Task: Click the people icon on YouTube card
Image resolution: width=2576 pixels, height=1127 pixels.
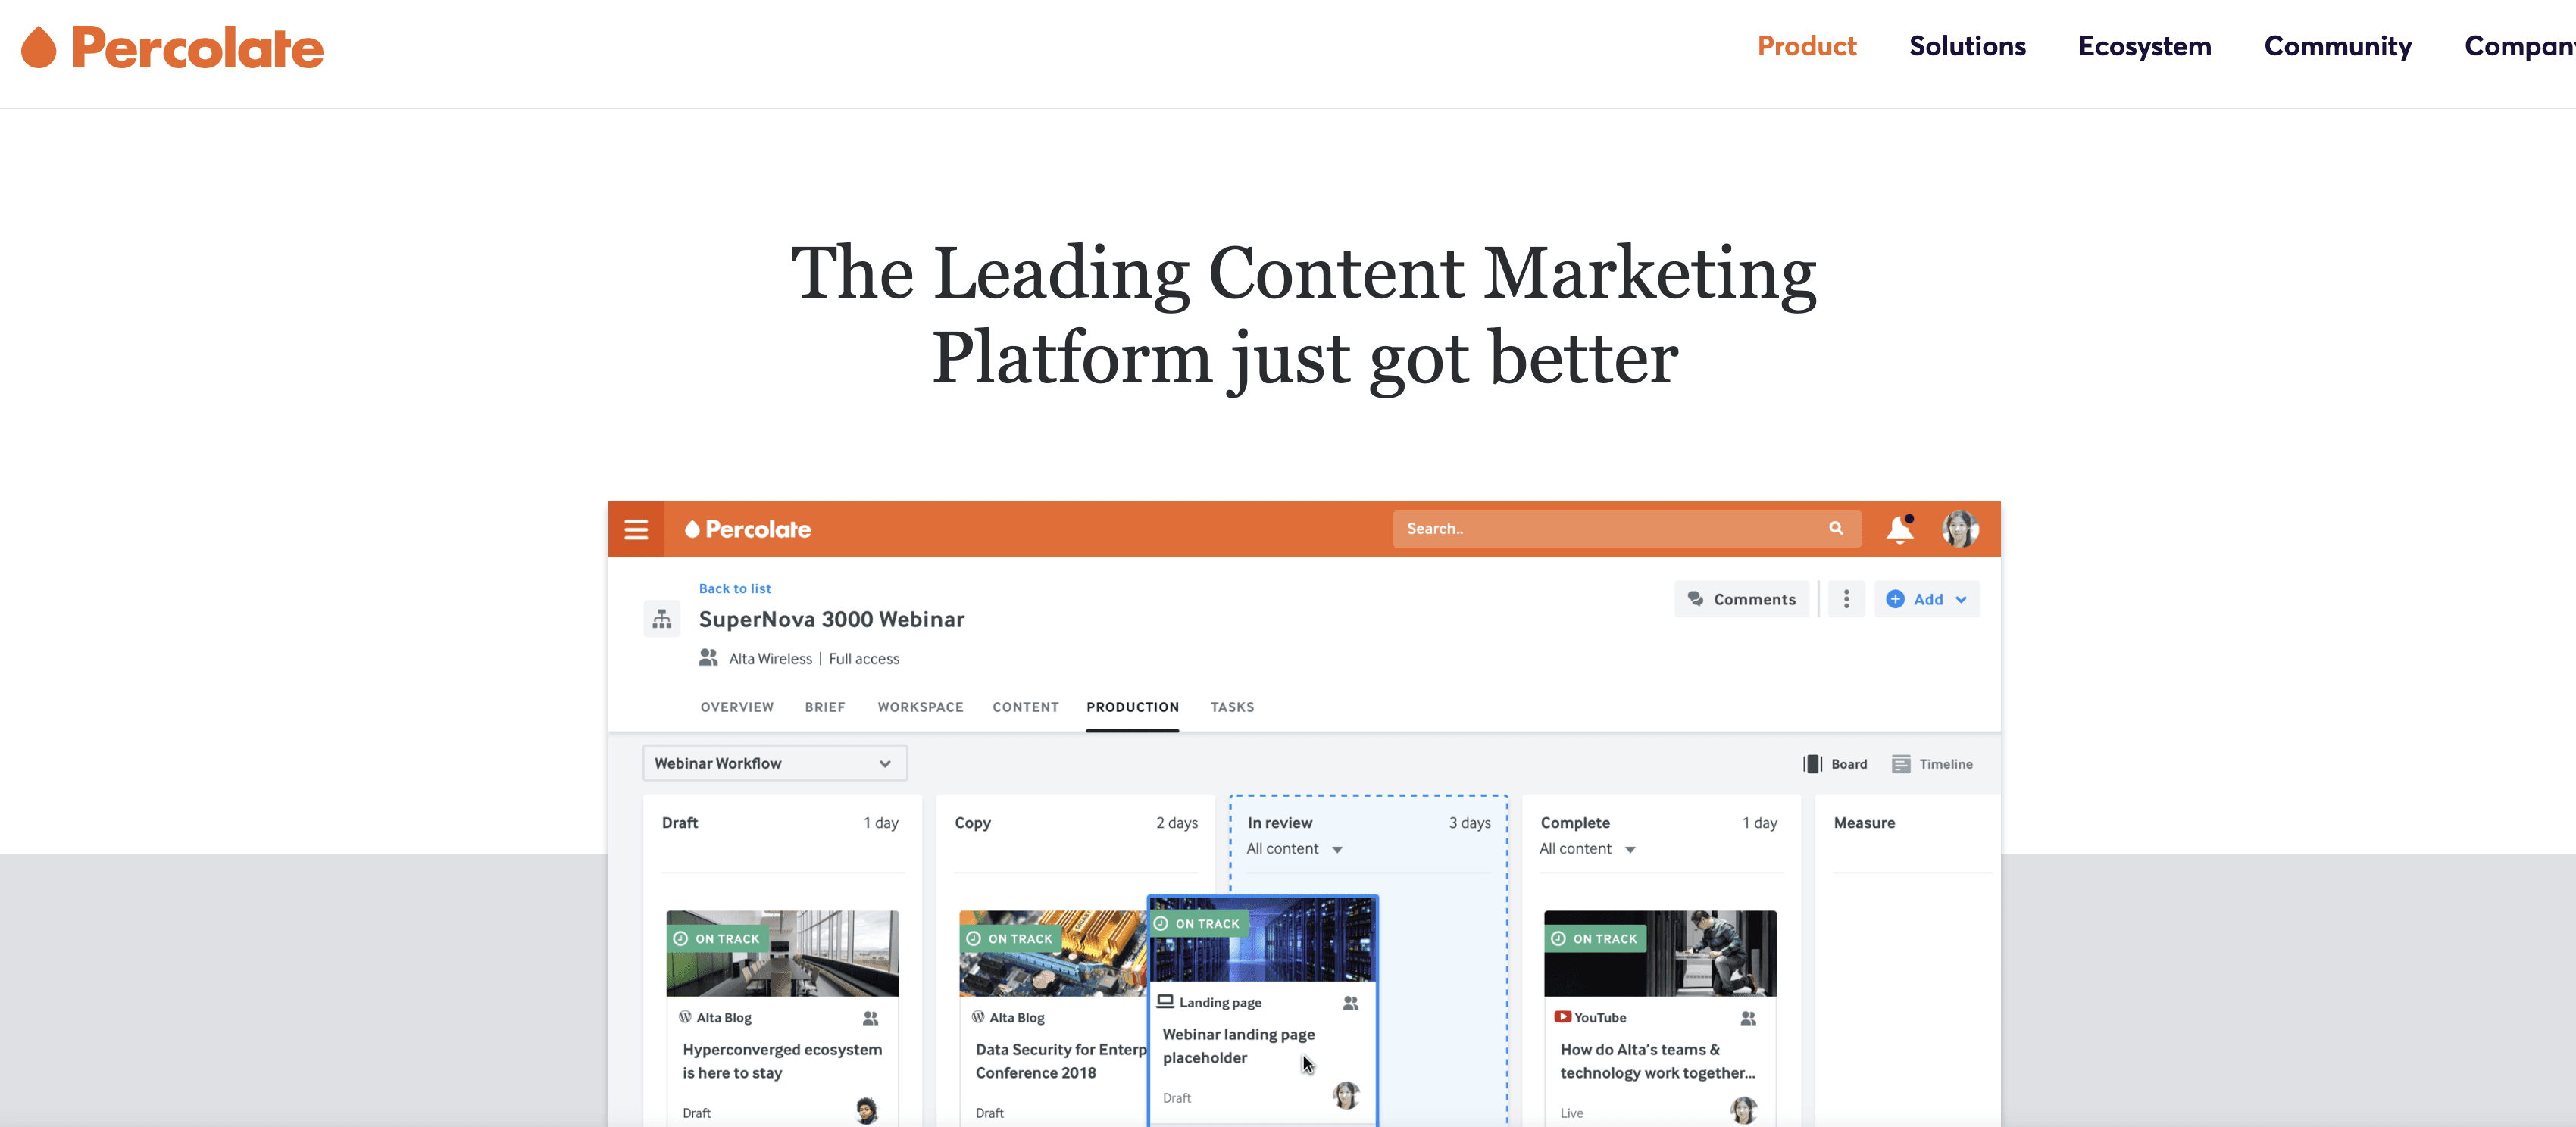Action: [x=1748, y=1018]
